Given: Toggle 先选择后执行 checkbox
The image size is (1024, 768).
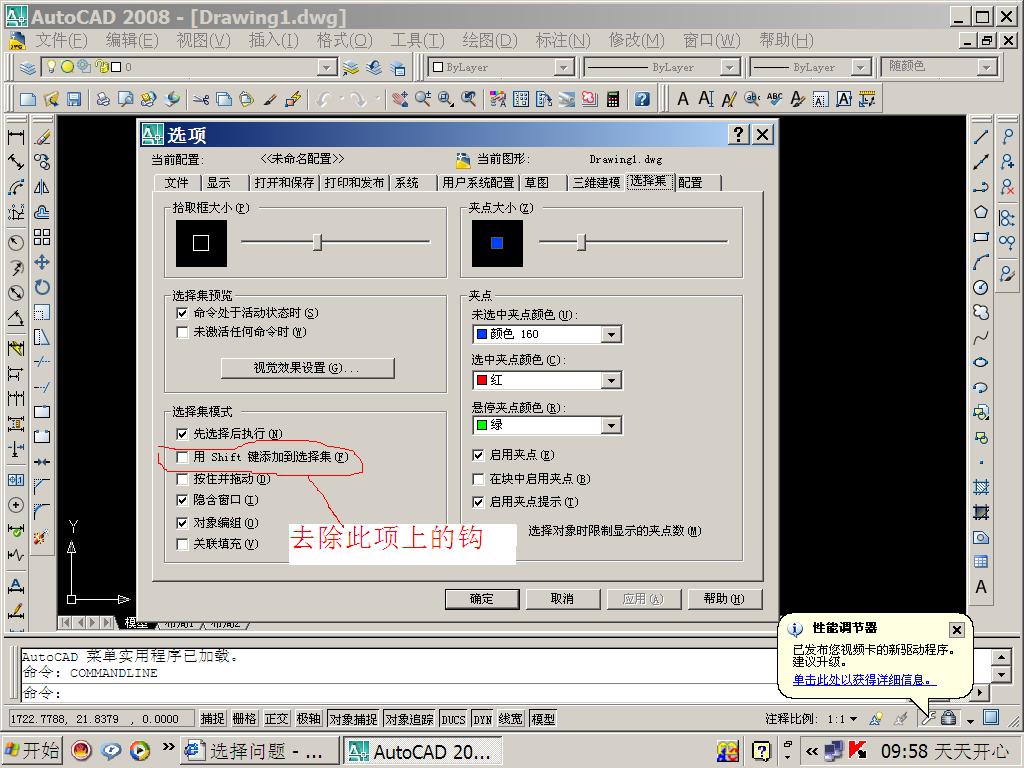Looking at the screenshot, I should tap(182, 434).
